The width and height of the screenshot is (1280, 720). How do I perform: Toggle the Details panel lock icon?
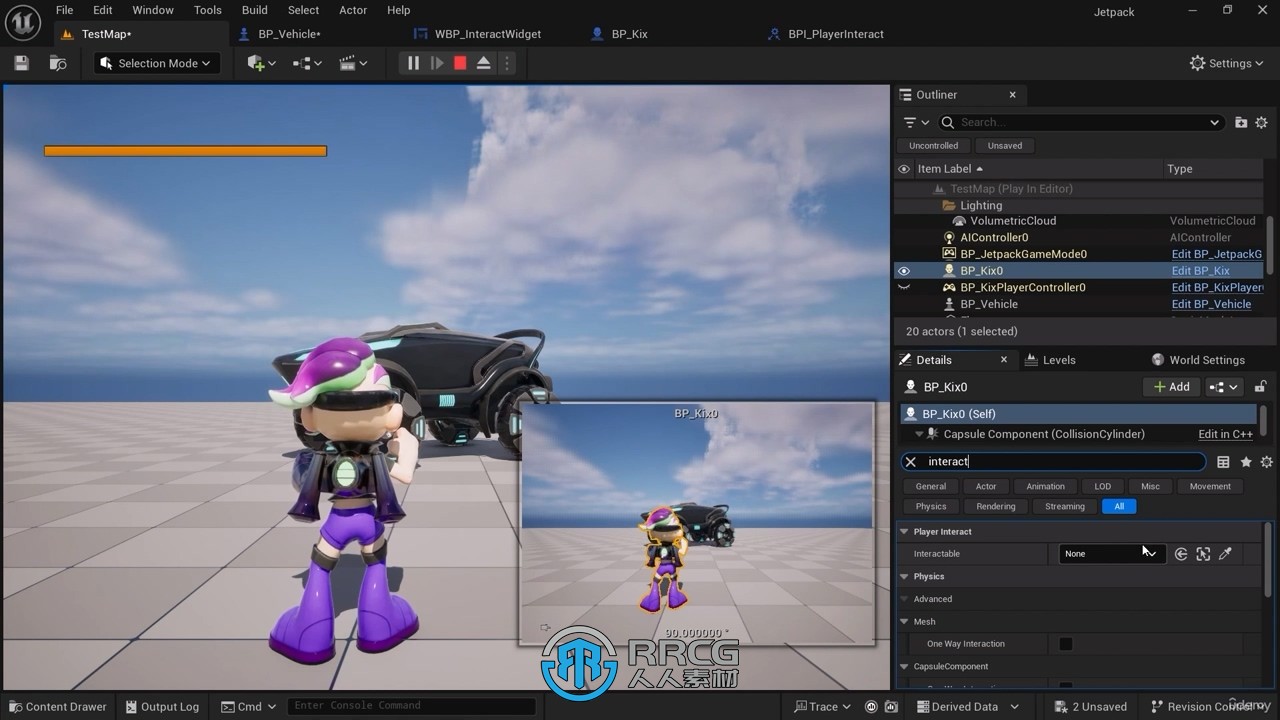1261,387
